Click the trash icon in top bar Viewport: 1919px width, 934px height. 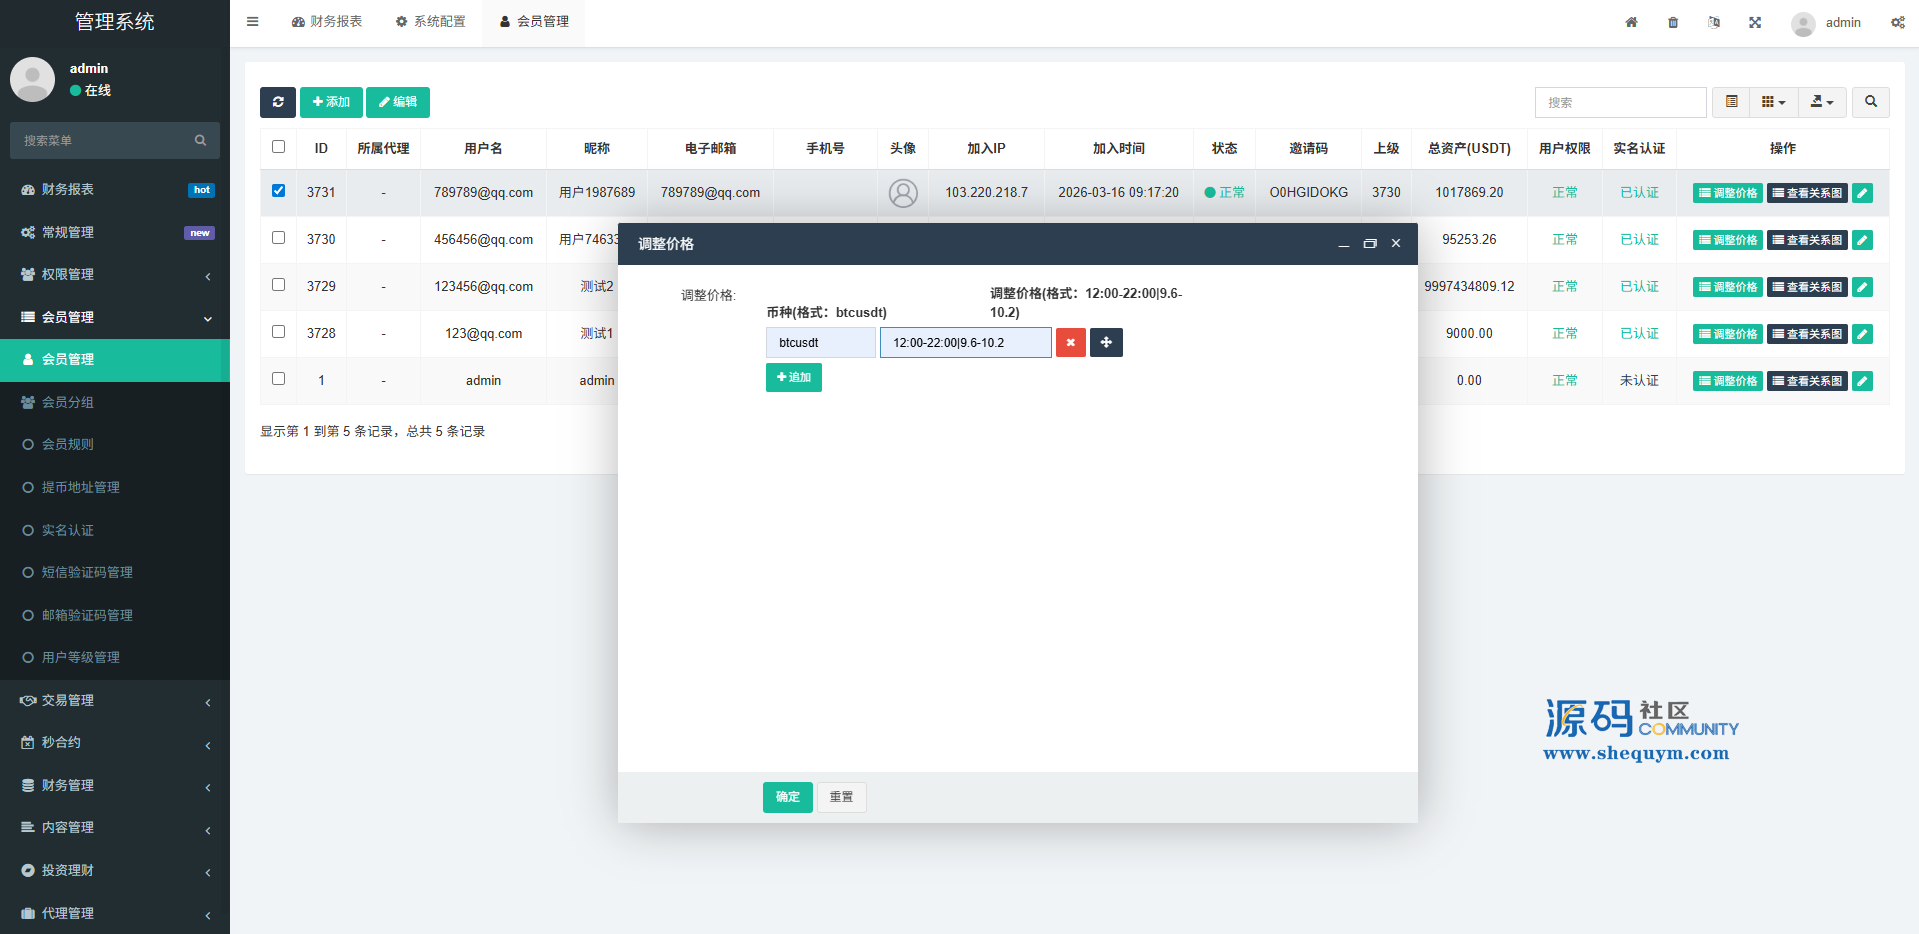(x=1673, y=22)
